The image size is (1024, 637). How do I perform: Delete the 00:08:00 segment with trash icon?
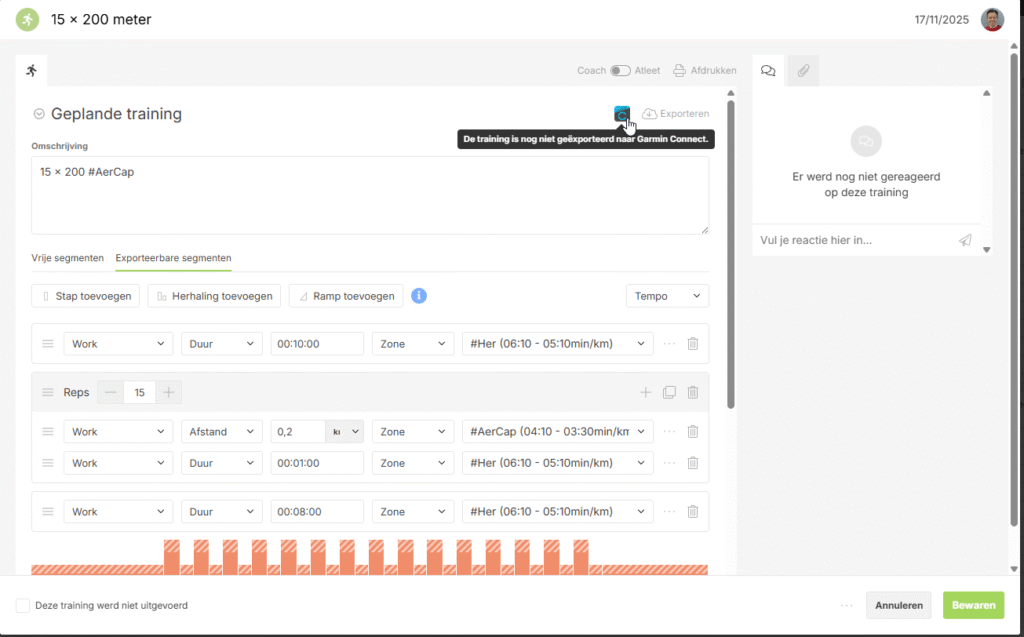click(692, 512)
